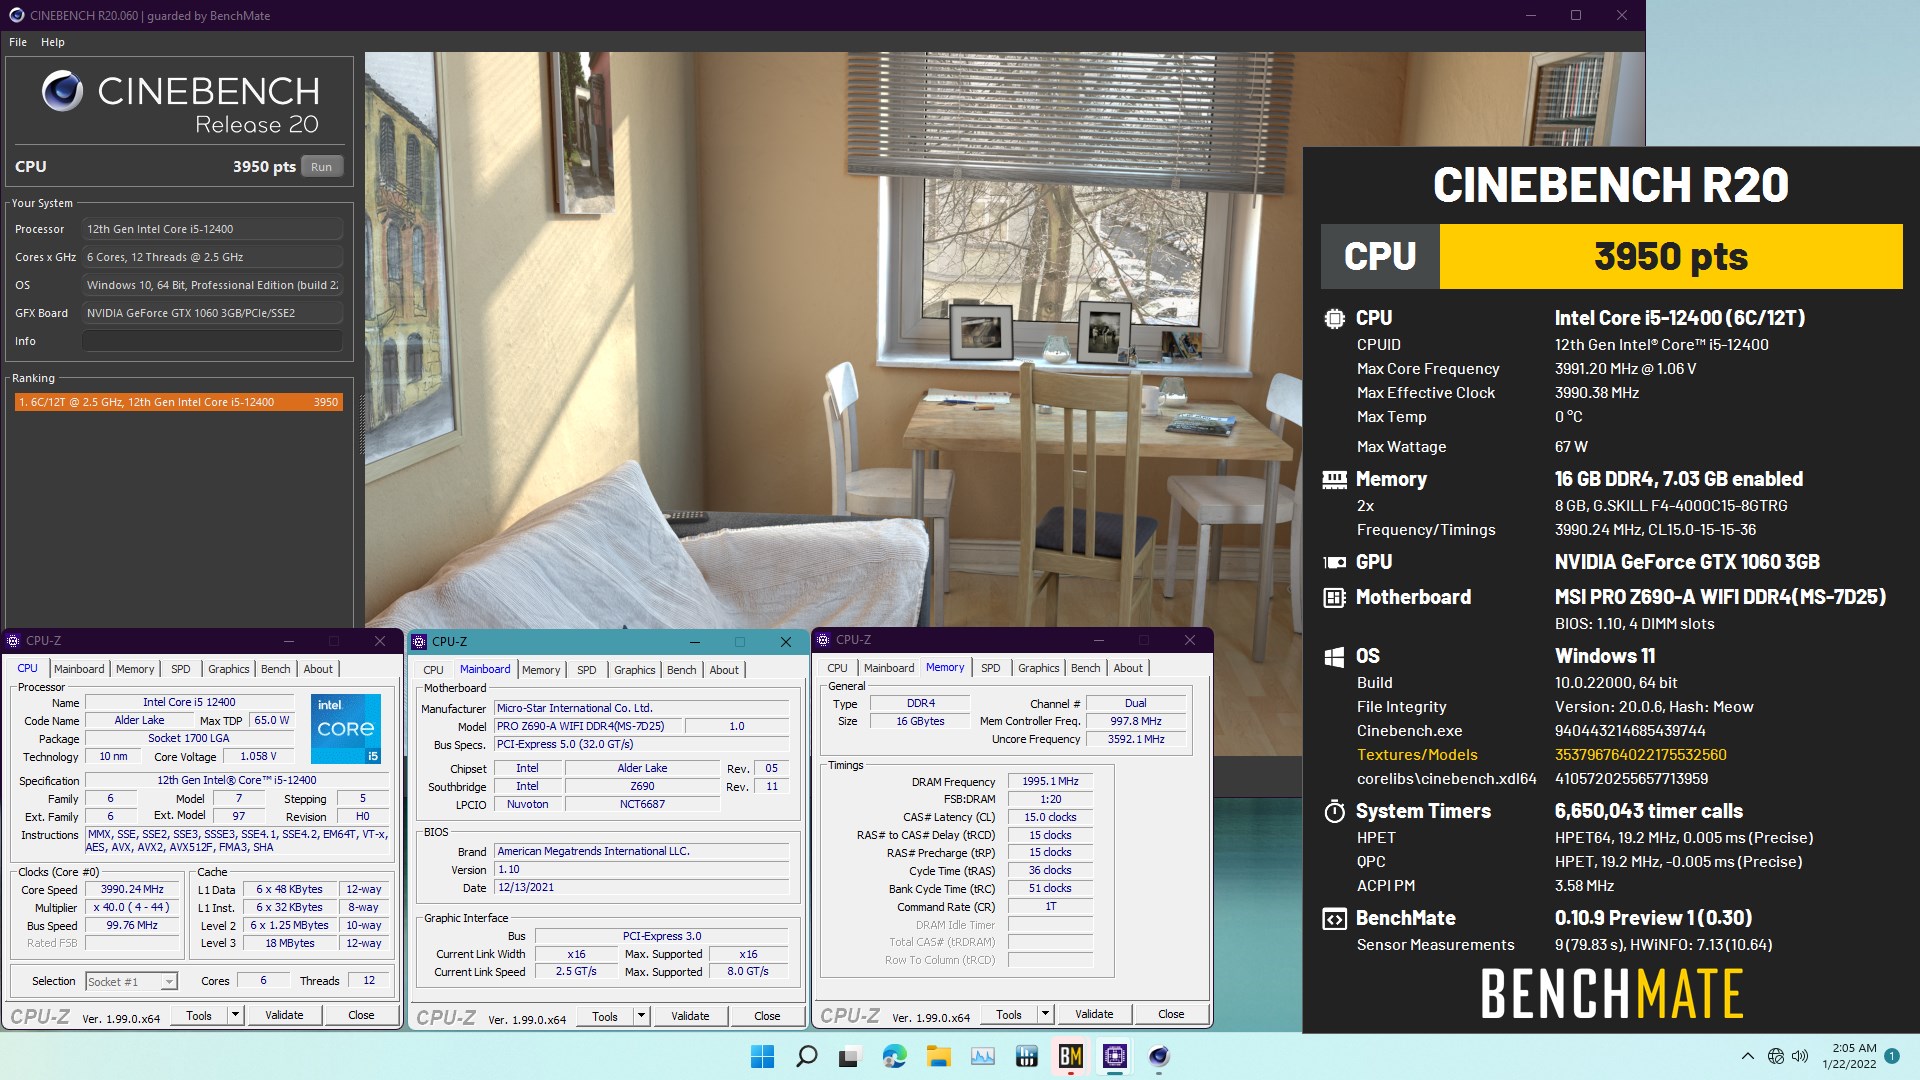Click BIOS Version 1.10 field
The width and height of the screenshot is (1920, 1080).
pos(642,870)
